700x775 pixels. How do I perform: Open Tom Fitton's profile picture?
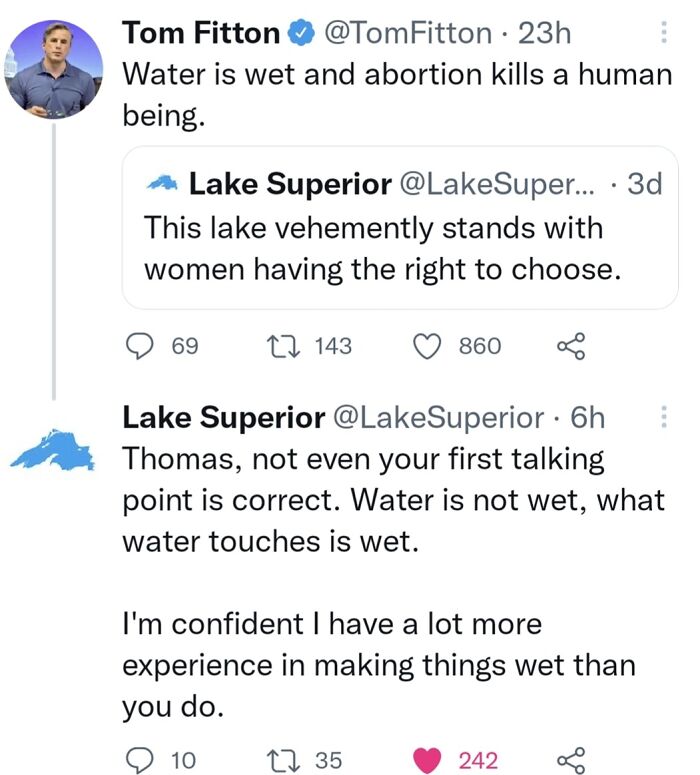click(54, 68)
